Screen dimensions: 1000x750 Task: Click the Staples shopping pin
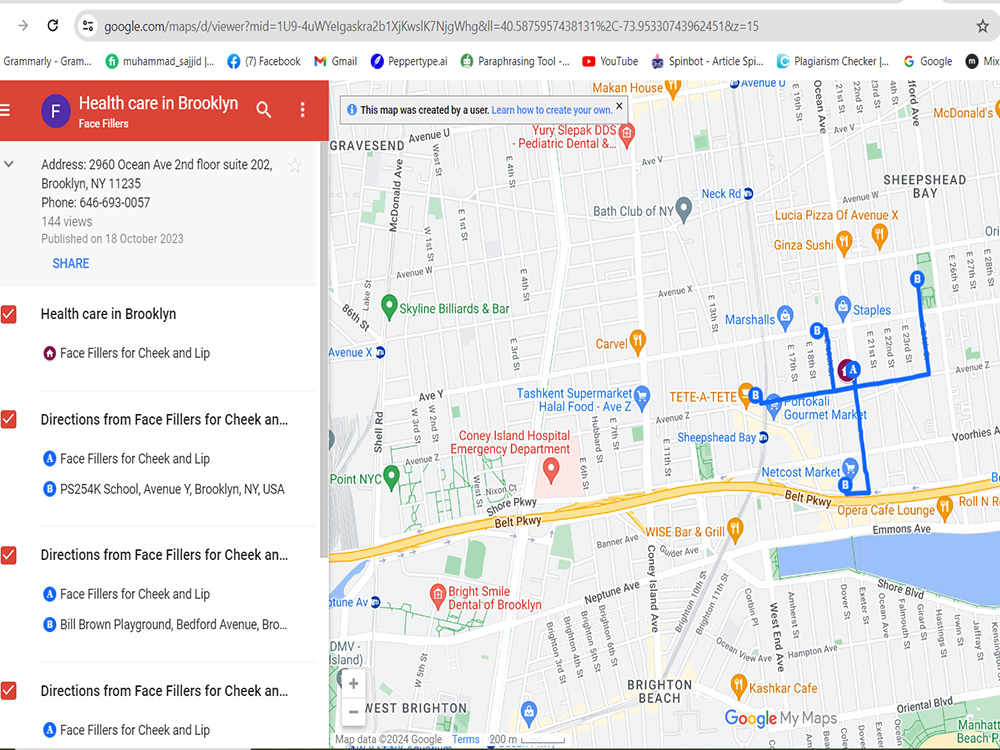pyautogui.click(x=842, y=309)
